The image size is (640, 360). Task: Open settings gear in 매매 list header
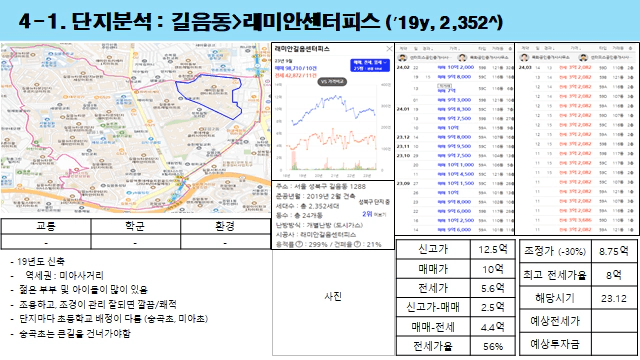(509, 48)
